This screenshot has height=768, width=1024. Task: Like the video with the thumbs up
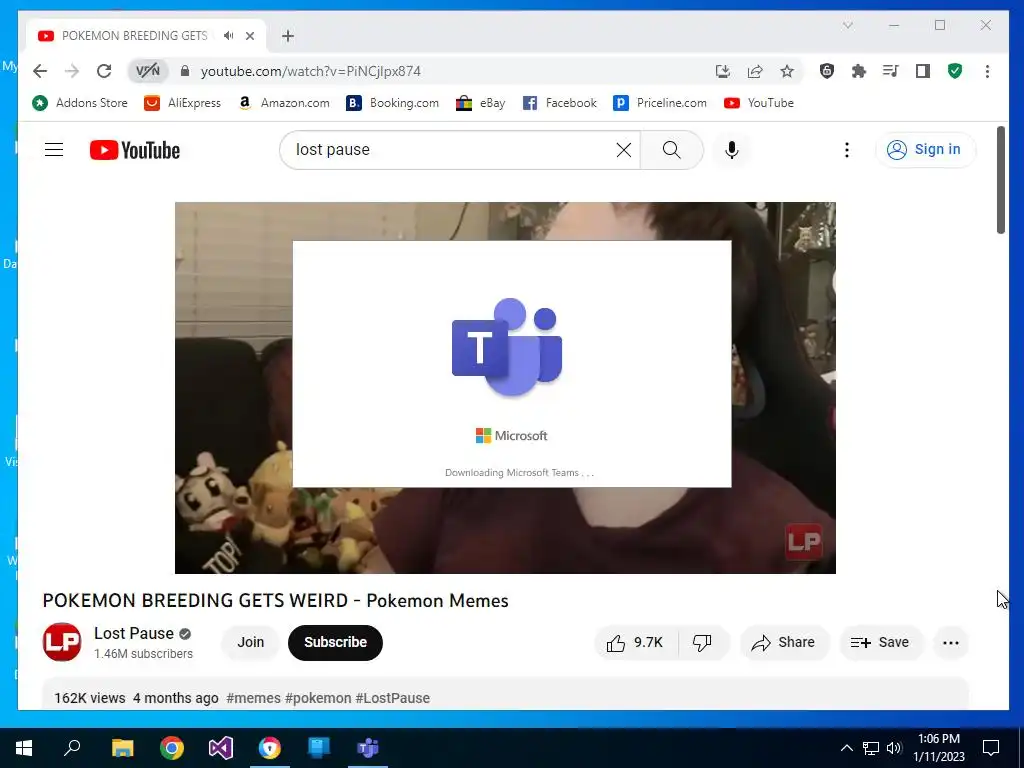pos(635,643)
